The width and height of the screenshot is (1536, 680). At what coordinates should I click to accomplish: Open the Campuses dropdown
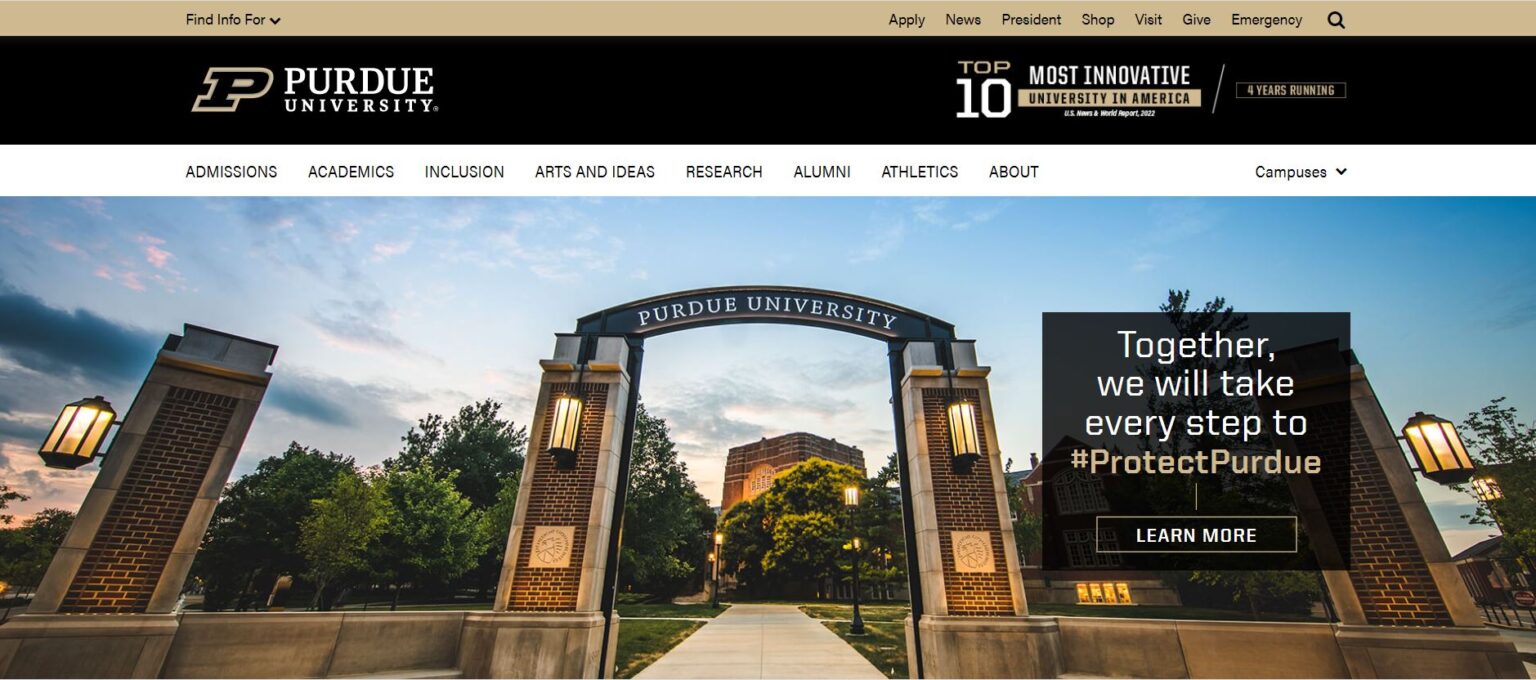[1301, 172]
